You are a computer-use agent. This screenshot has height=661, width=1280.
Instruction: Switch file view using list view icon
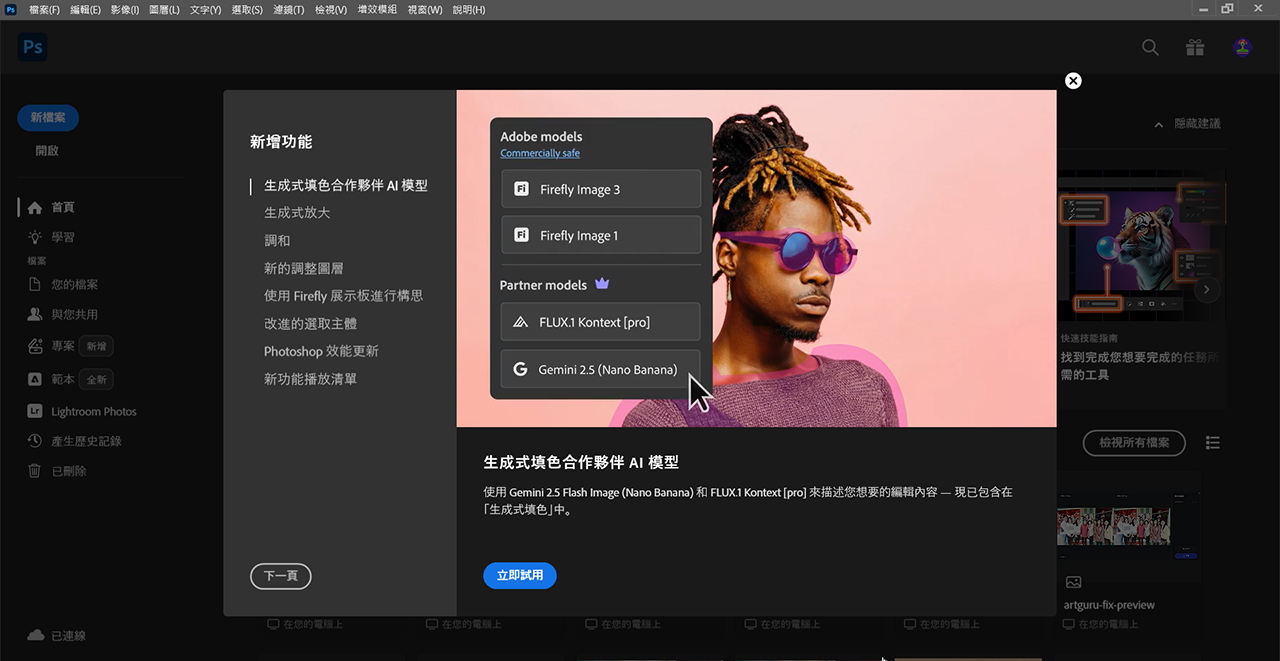pos(1213,442)
